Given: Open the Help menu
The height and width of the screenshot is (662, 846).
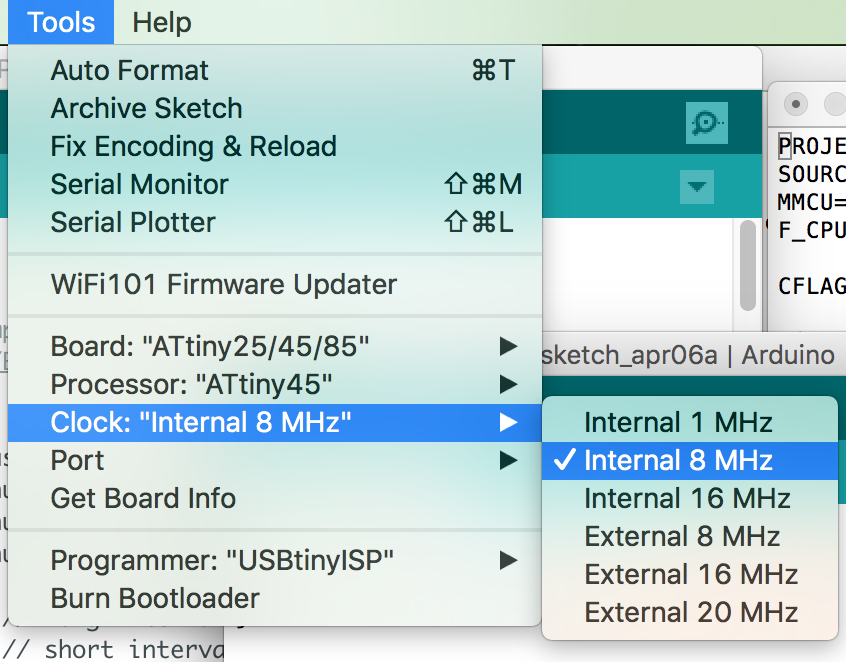Looking at the screenshot, I should (x=161, y=22).
